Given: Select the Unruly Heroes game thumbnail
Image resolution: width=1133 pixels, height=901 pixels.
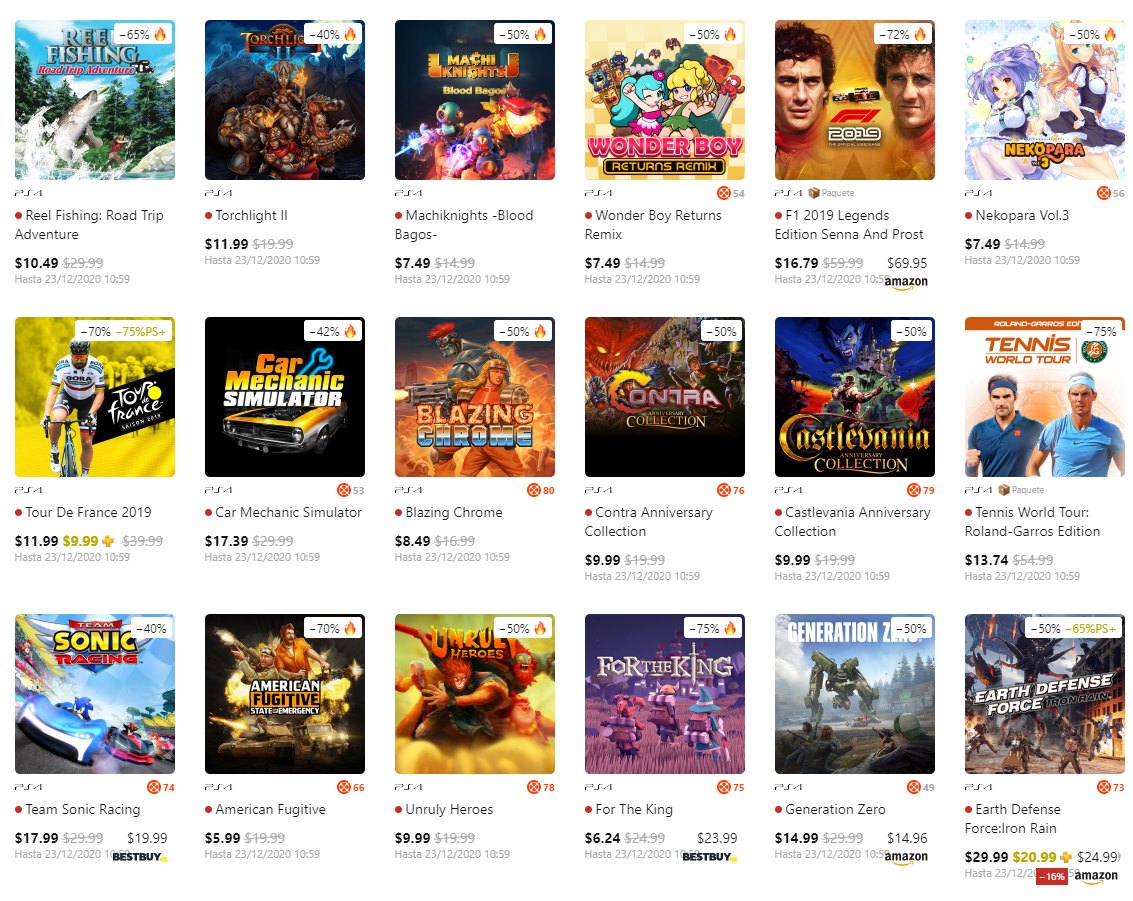Looking at the screenshot, I should (475, 694).
